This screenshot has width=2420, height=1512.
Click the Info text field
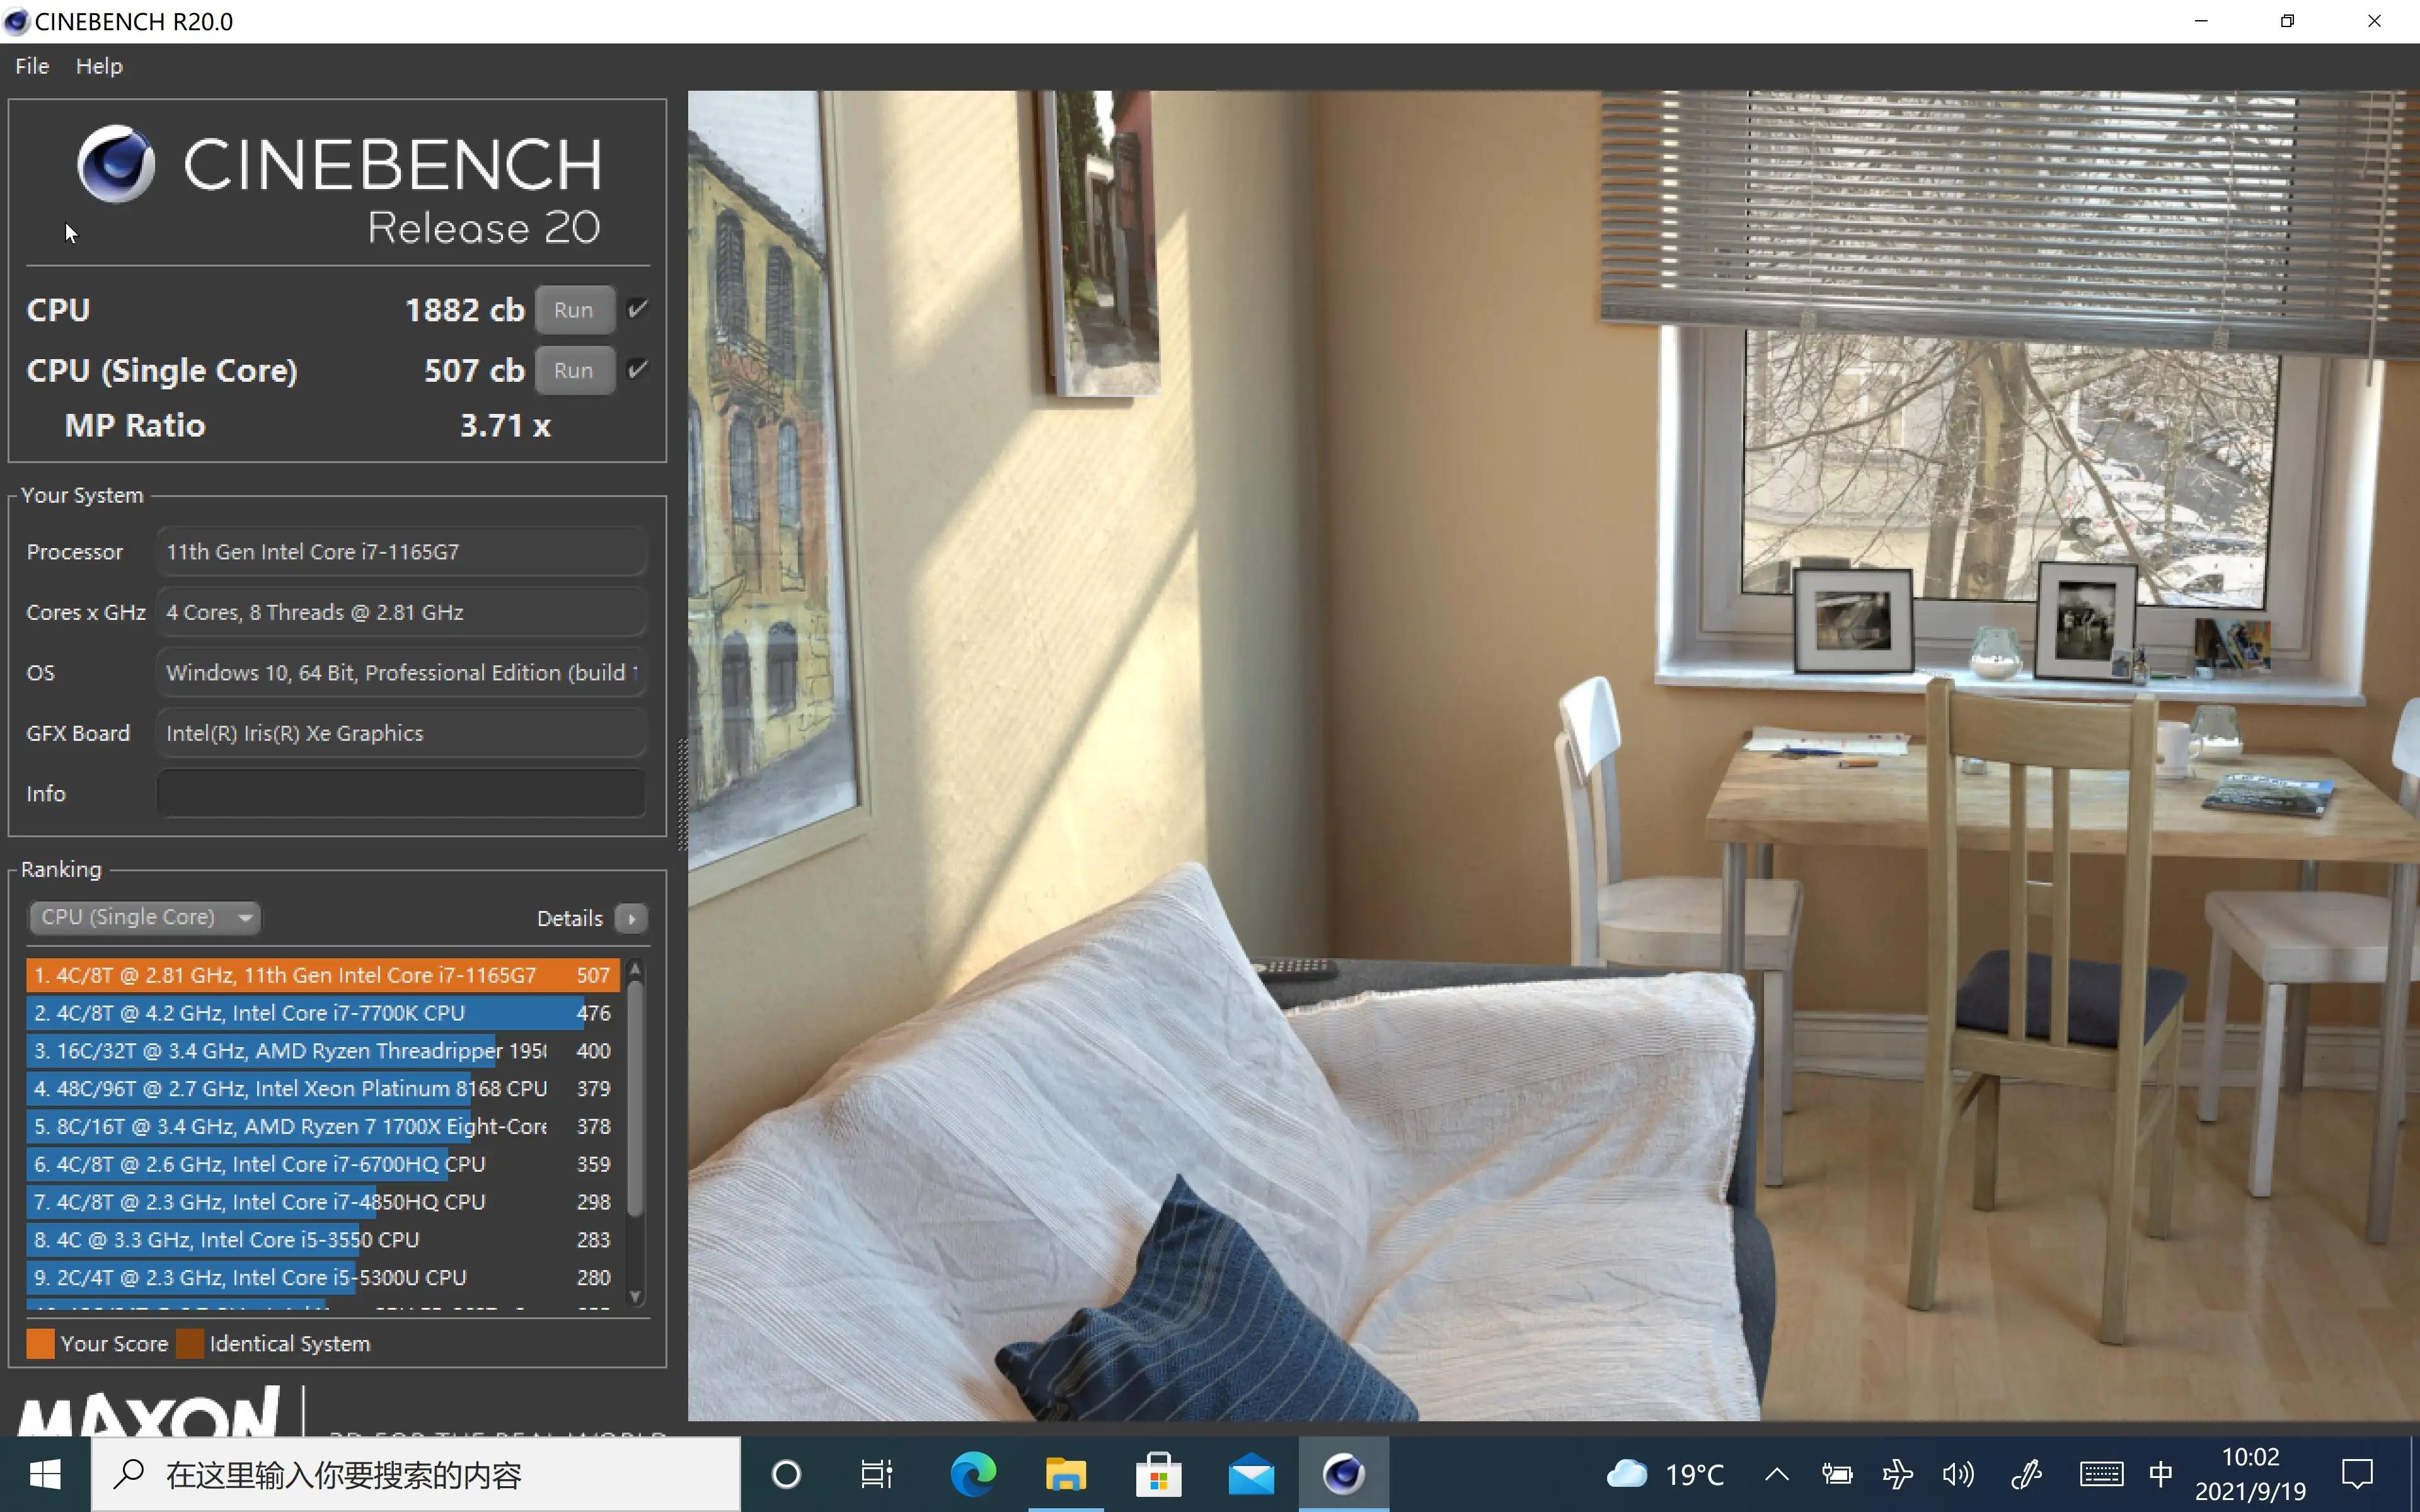401,793
